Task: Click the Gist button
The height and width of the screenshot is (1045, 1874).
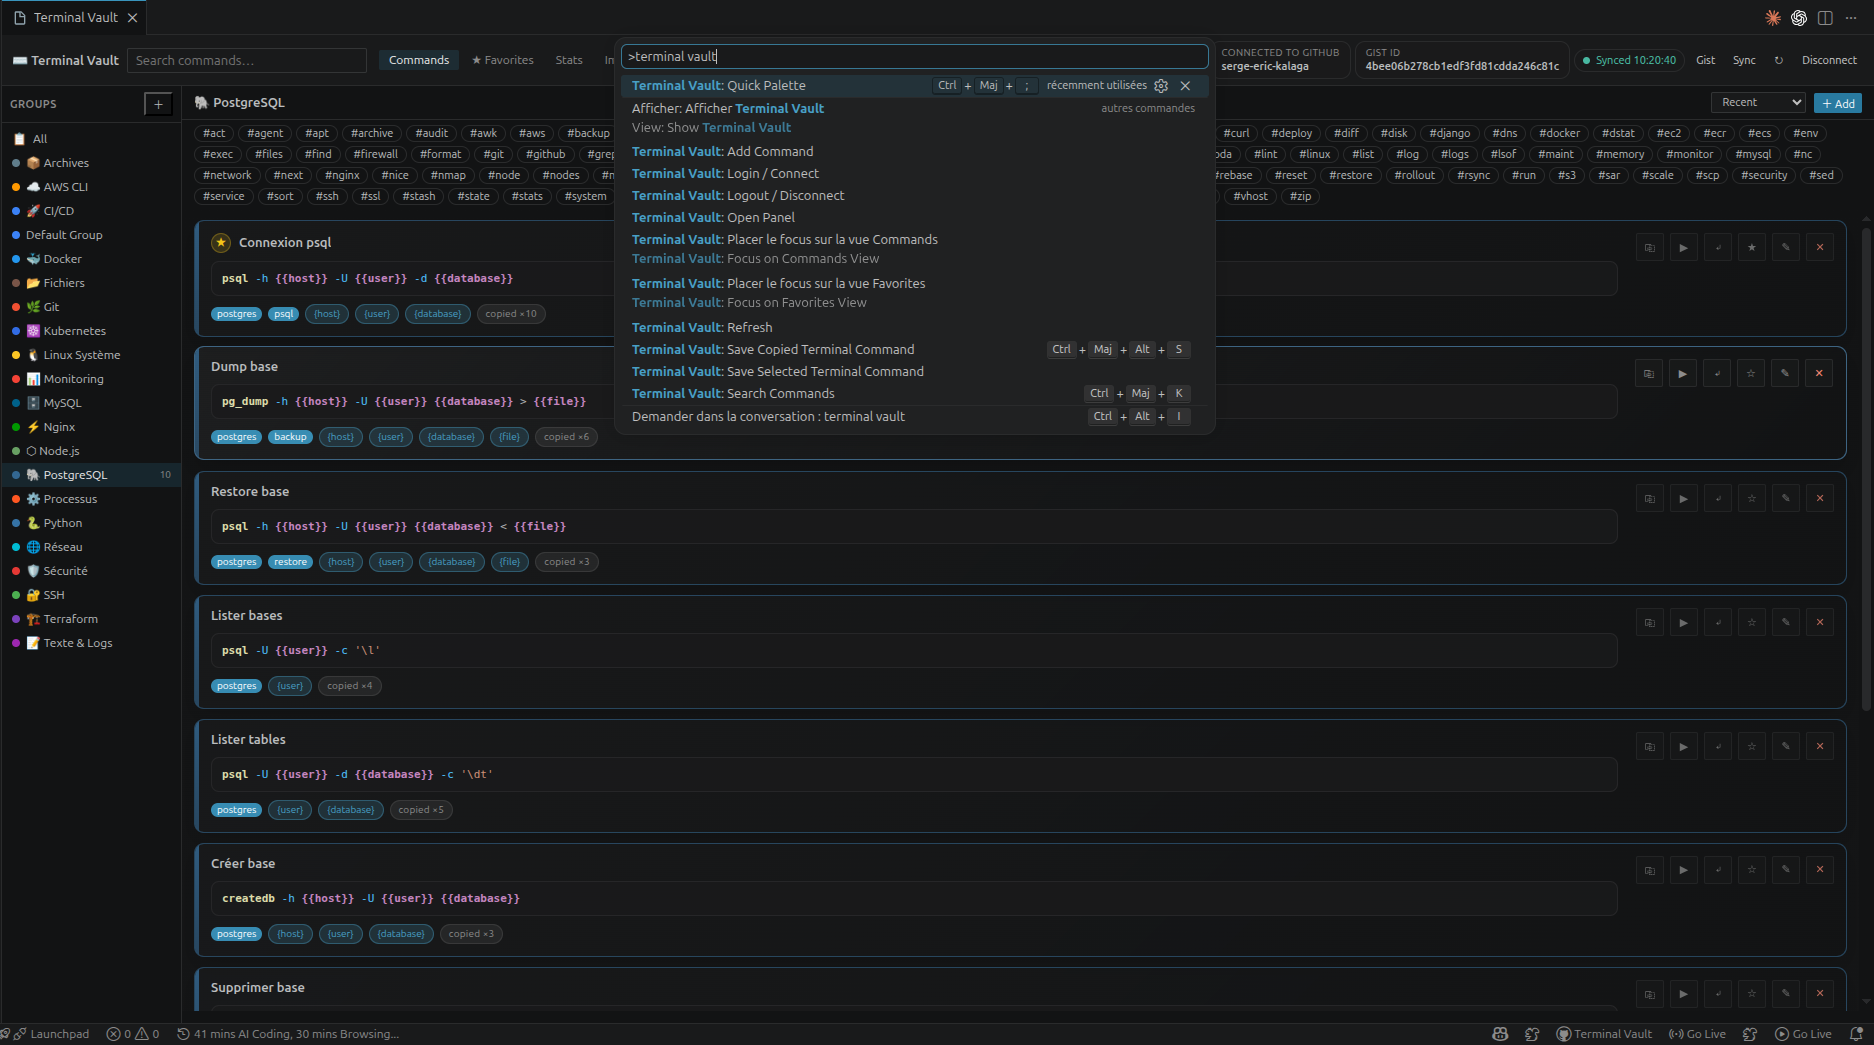Action: pyautogui.click(x=1706, y=60)
